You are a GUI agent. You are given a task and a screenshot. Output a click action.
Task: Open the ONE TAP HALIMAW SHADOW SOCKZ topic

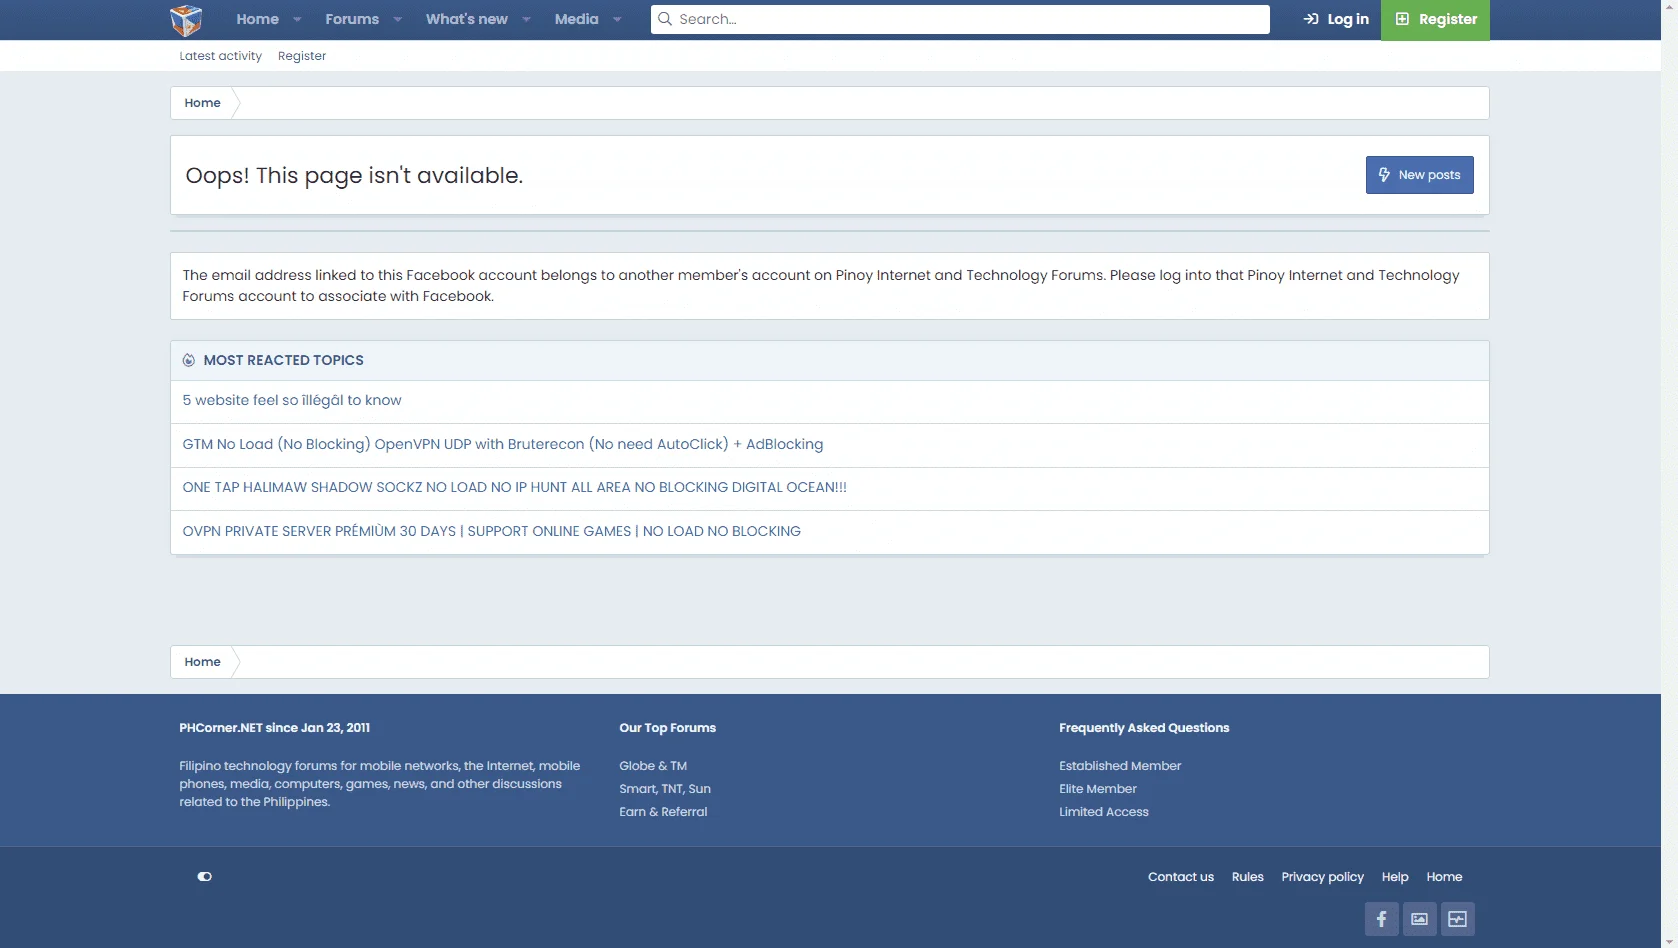point(515,487)
